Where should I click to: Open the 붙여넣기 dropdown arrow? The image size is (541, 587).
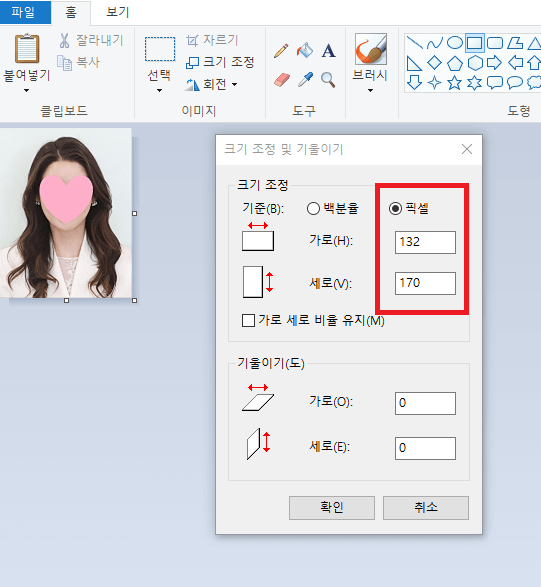tap(27, 91)
